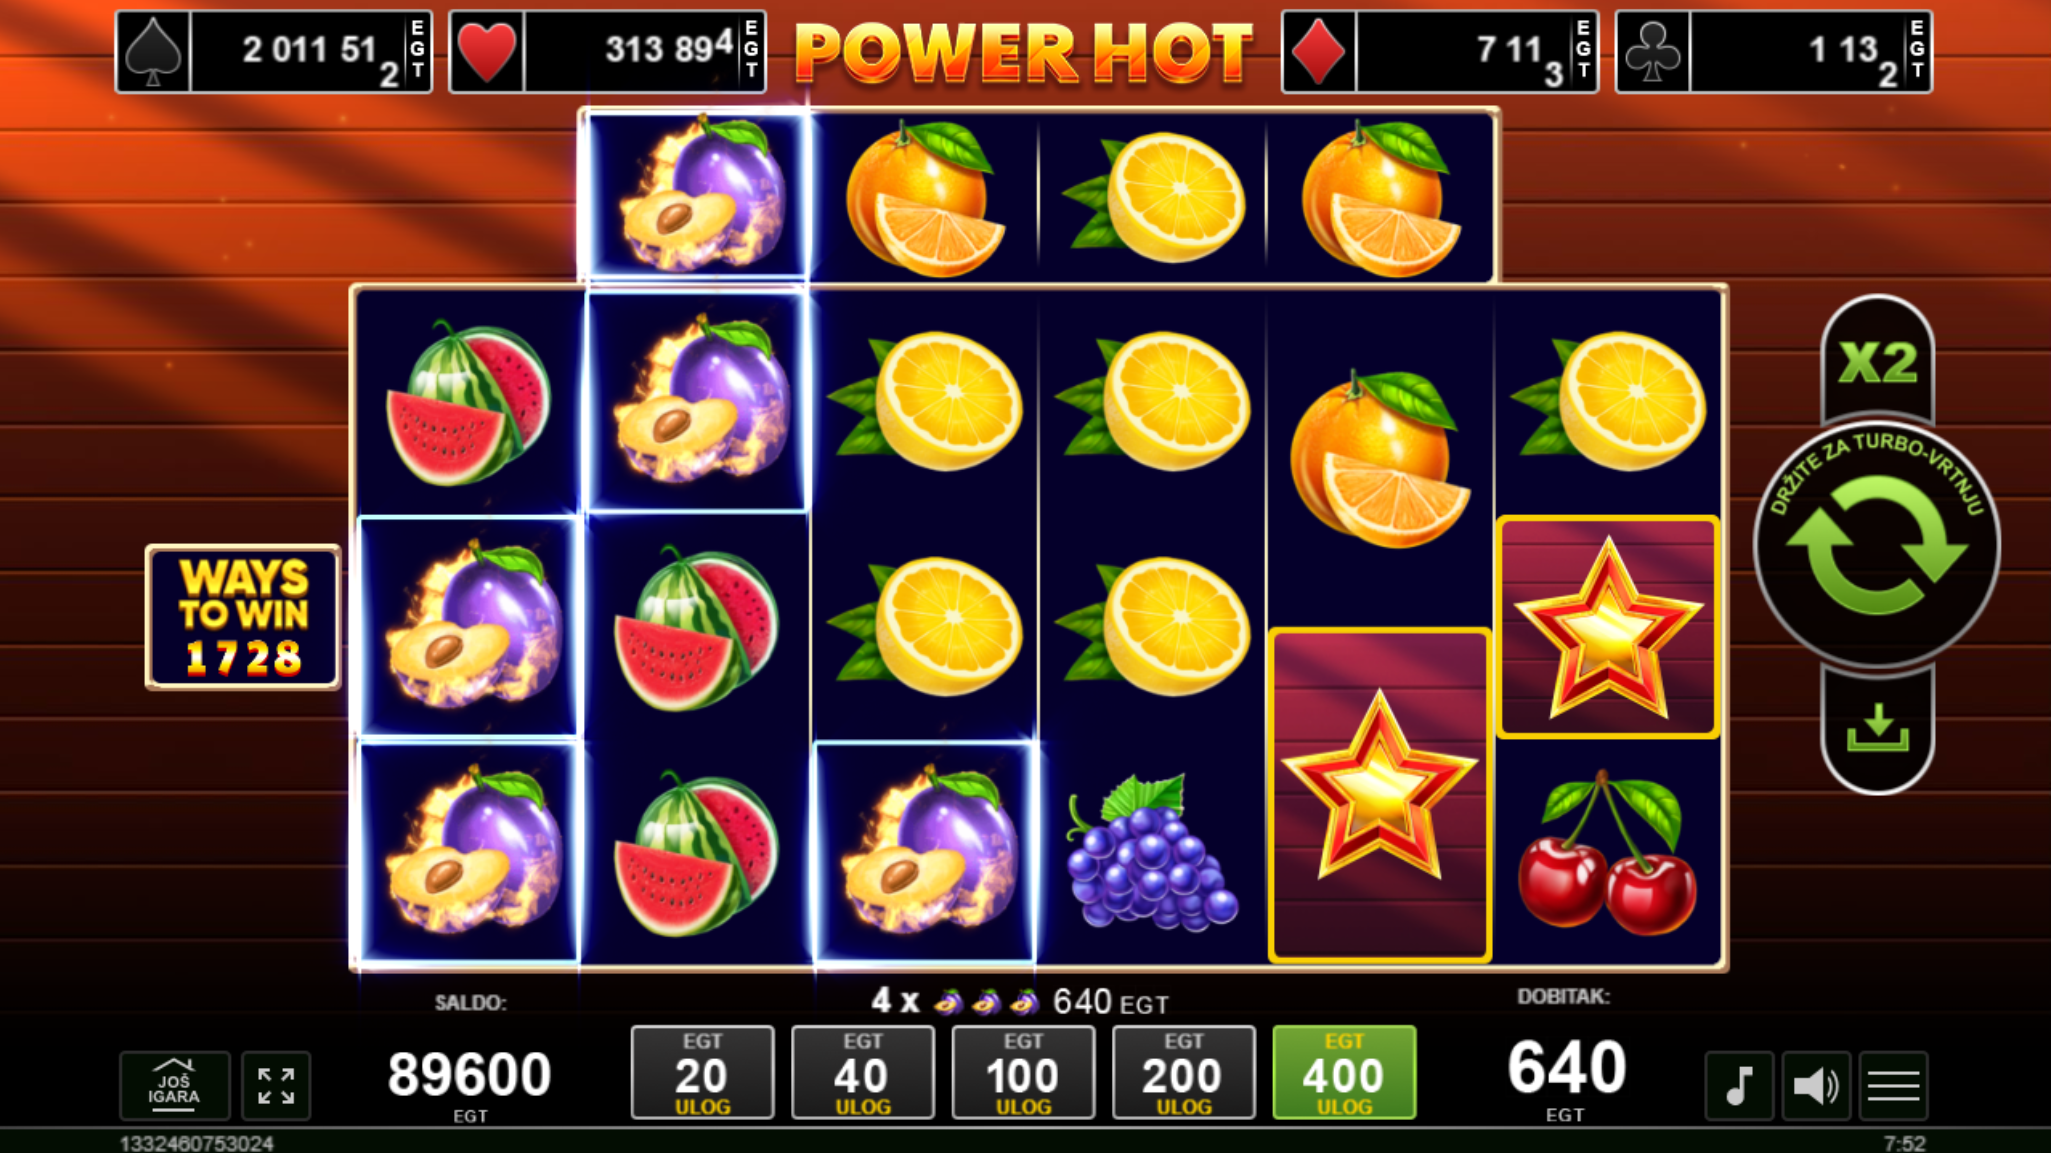
Task: Select the 40 ULOG bet
Action: pos(862,1073)
